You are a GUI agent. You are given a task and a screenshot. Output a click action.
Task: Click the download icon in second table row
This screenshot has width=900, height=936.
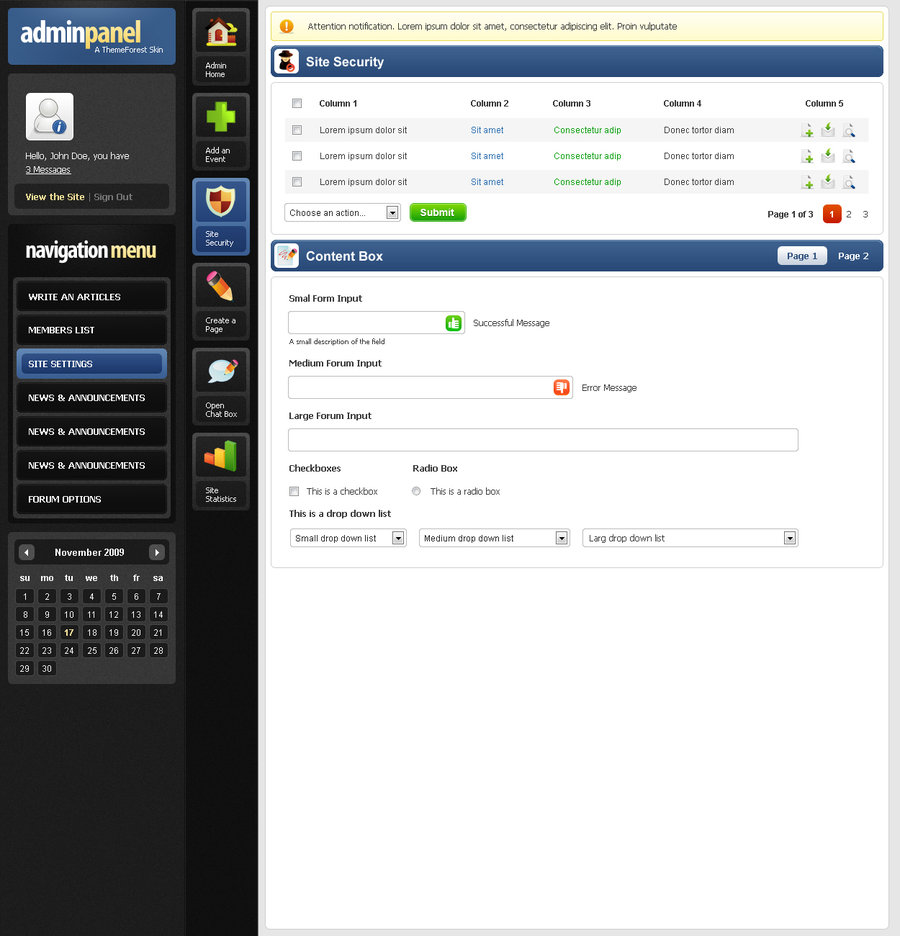click(x=828, y=156)
